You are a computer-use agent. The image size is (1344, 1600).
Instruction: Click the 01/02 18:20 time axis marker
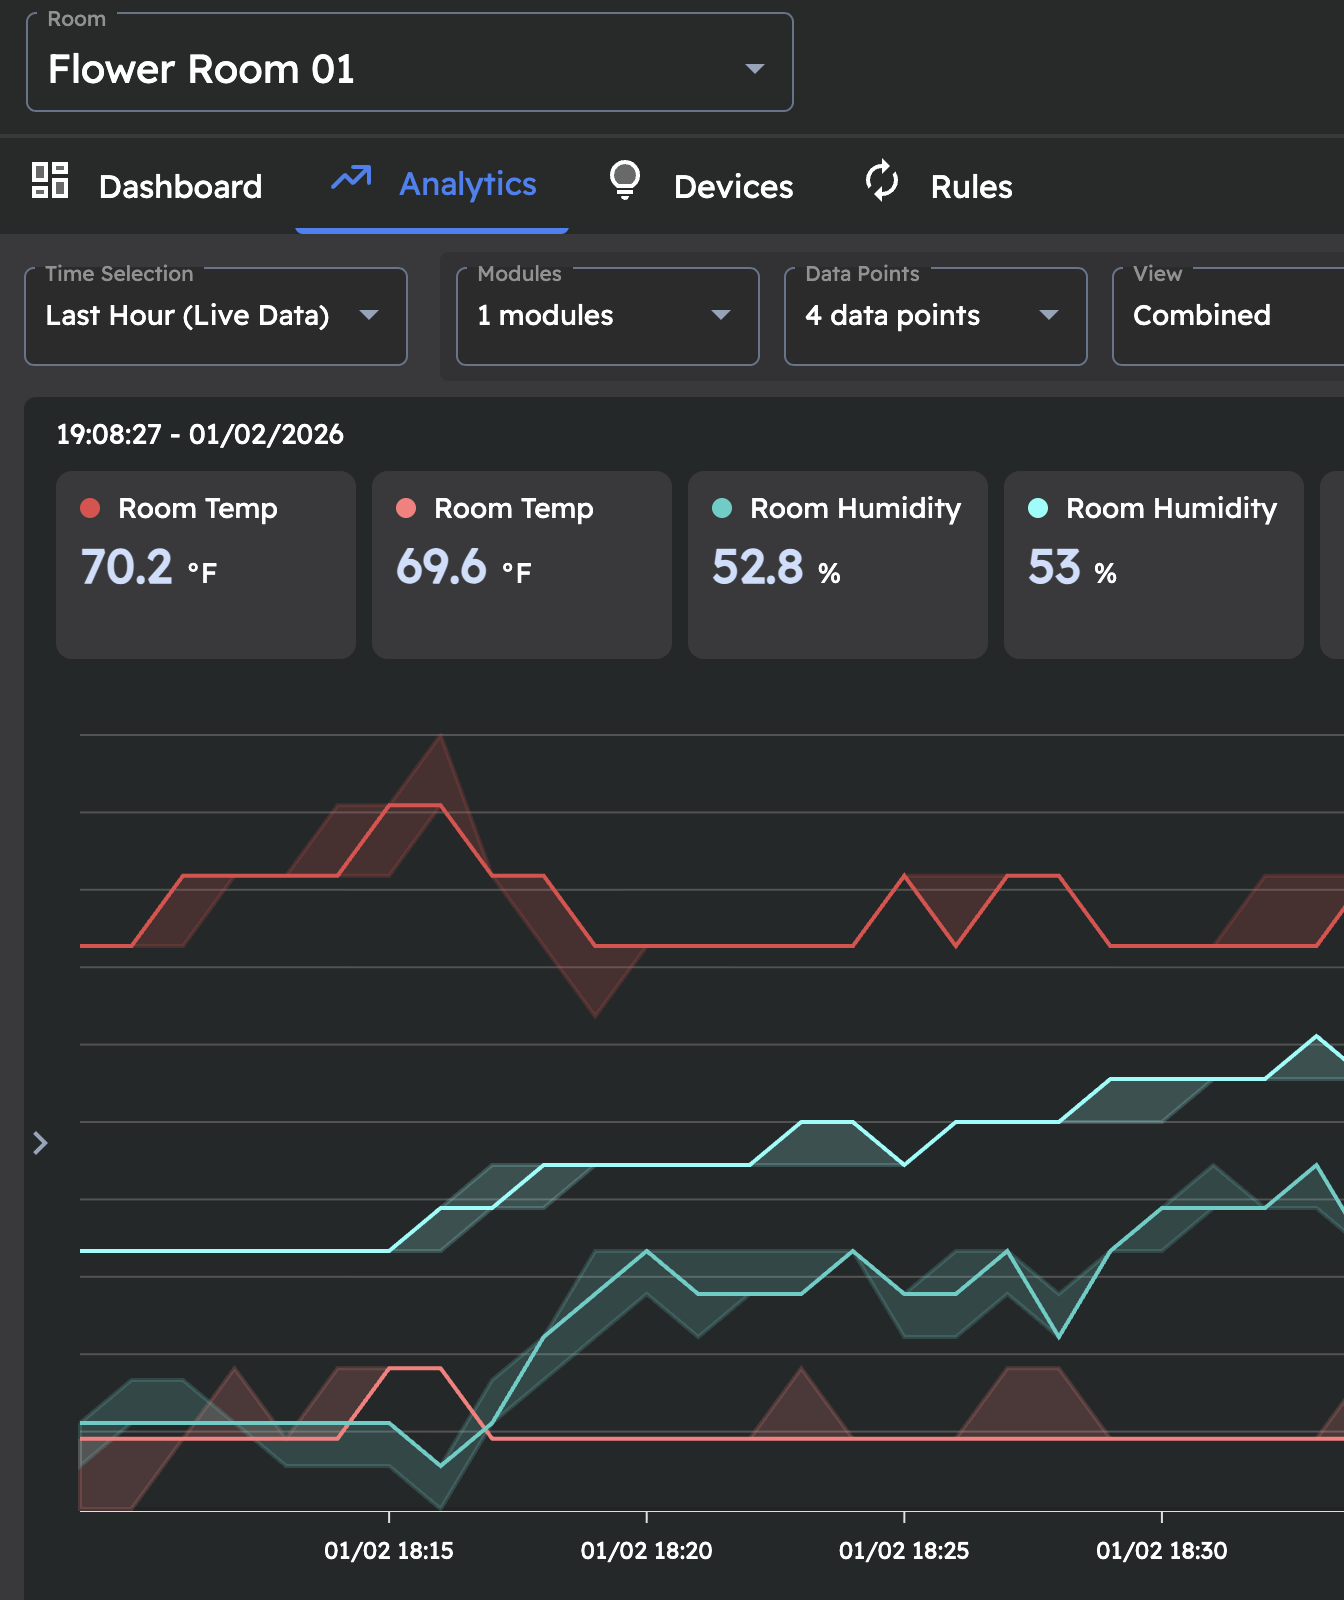point(647,1550)
